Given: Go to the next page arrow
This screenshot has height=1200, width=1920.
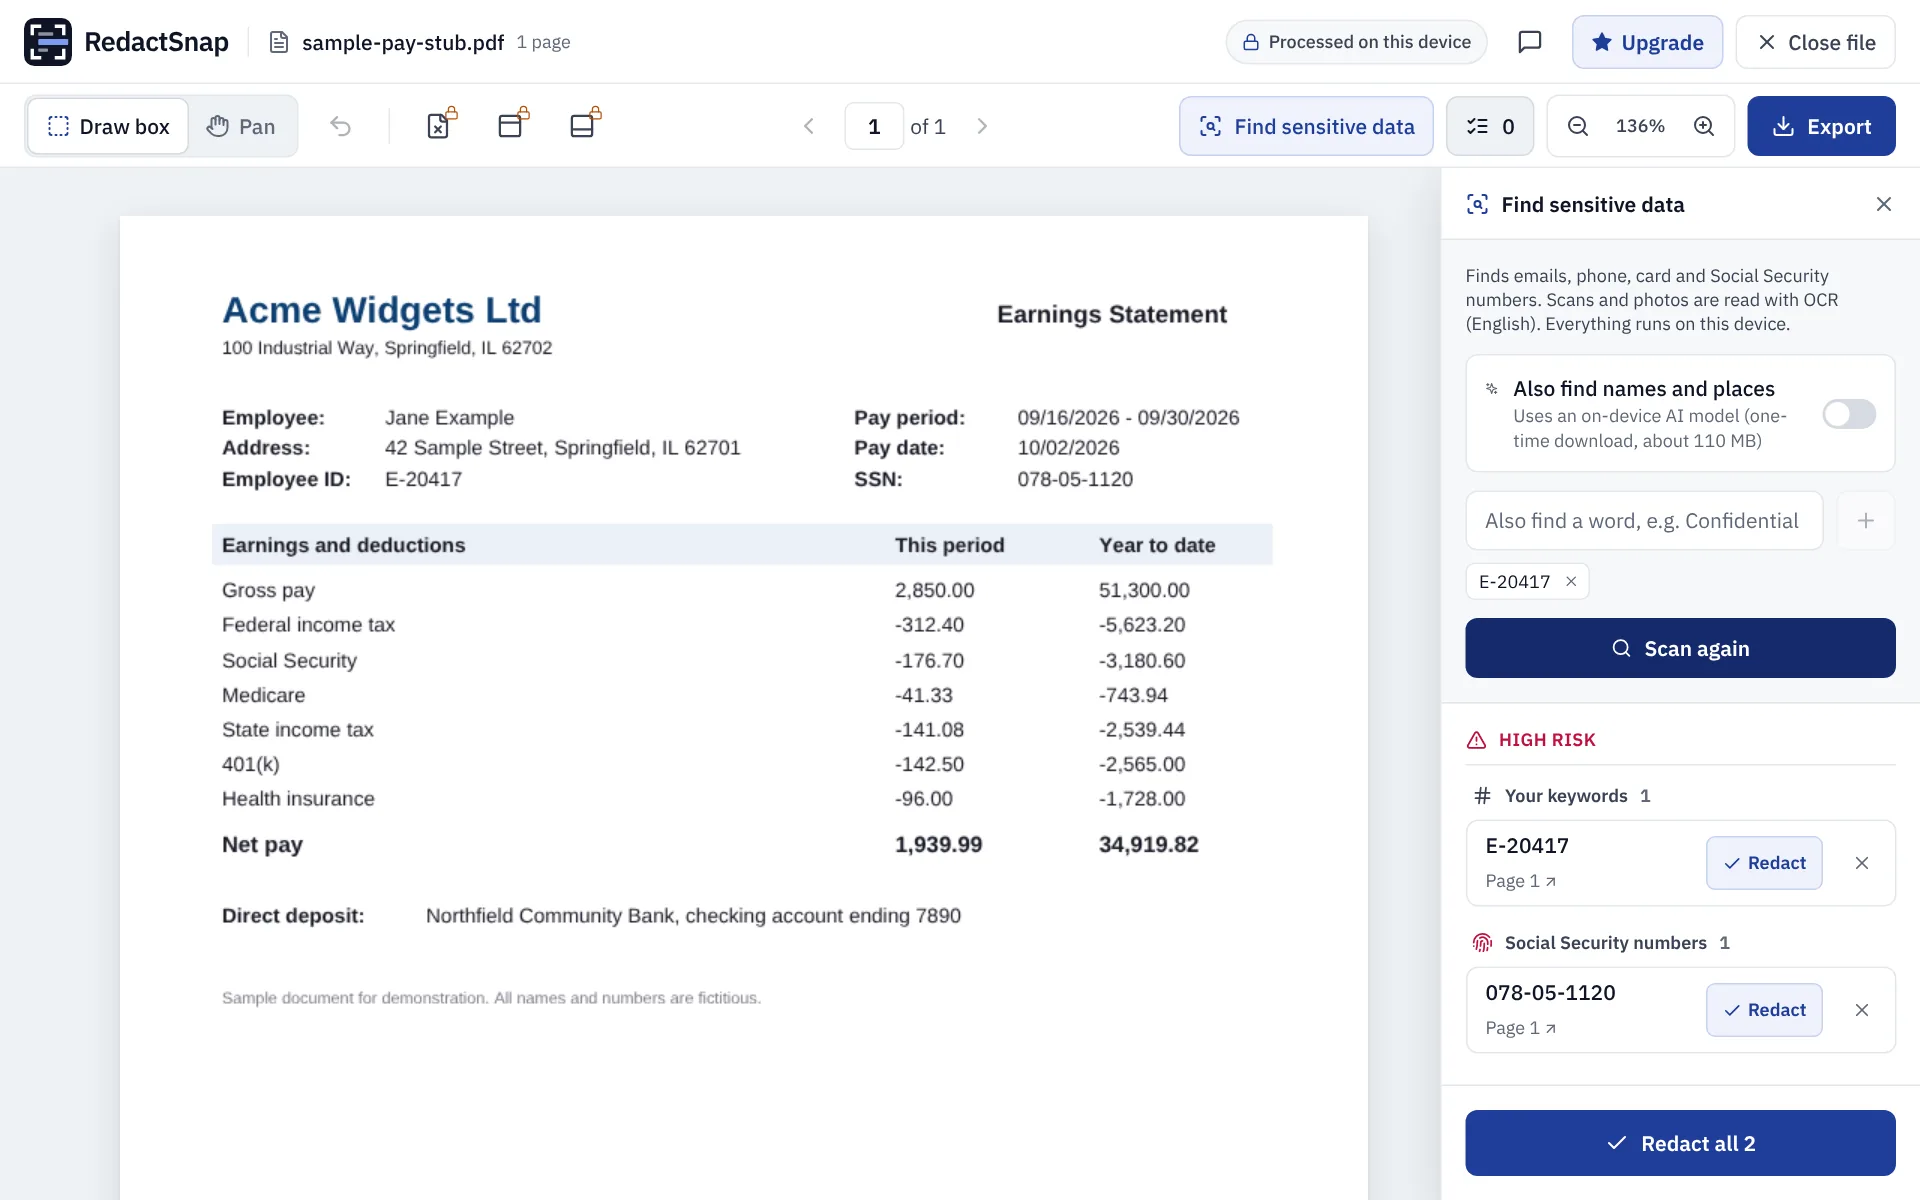Looking at the screenshot, I should click(982, 126).
